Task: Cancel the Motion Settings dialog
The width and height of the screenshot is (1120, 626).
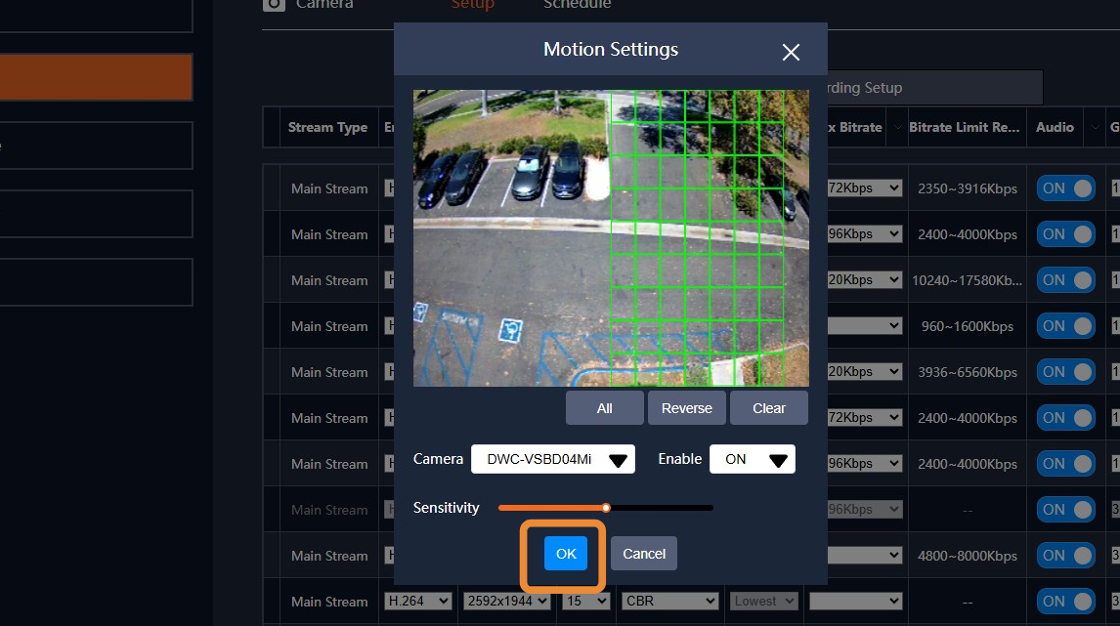Action: (x=644, y=554)
